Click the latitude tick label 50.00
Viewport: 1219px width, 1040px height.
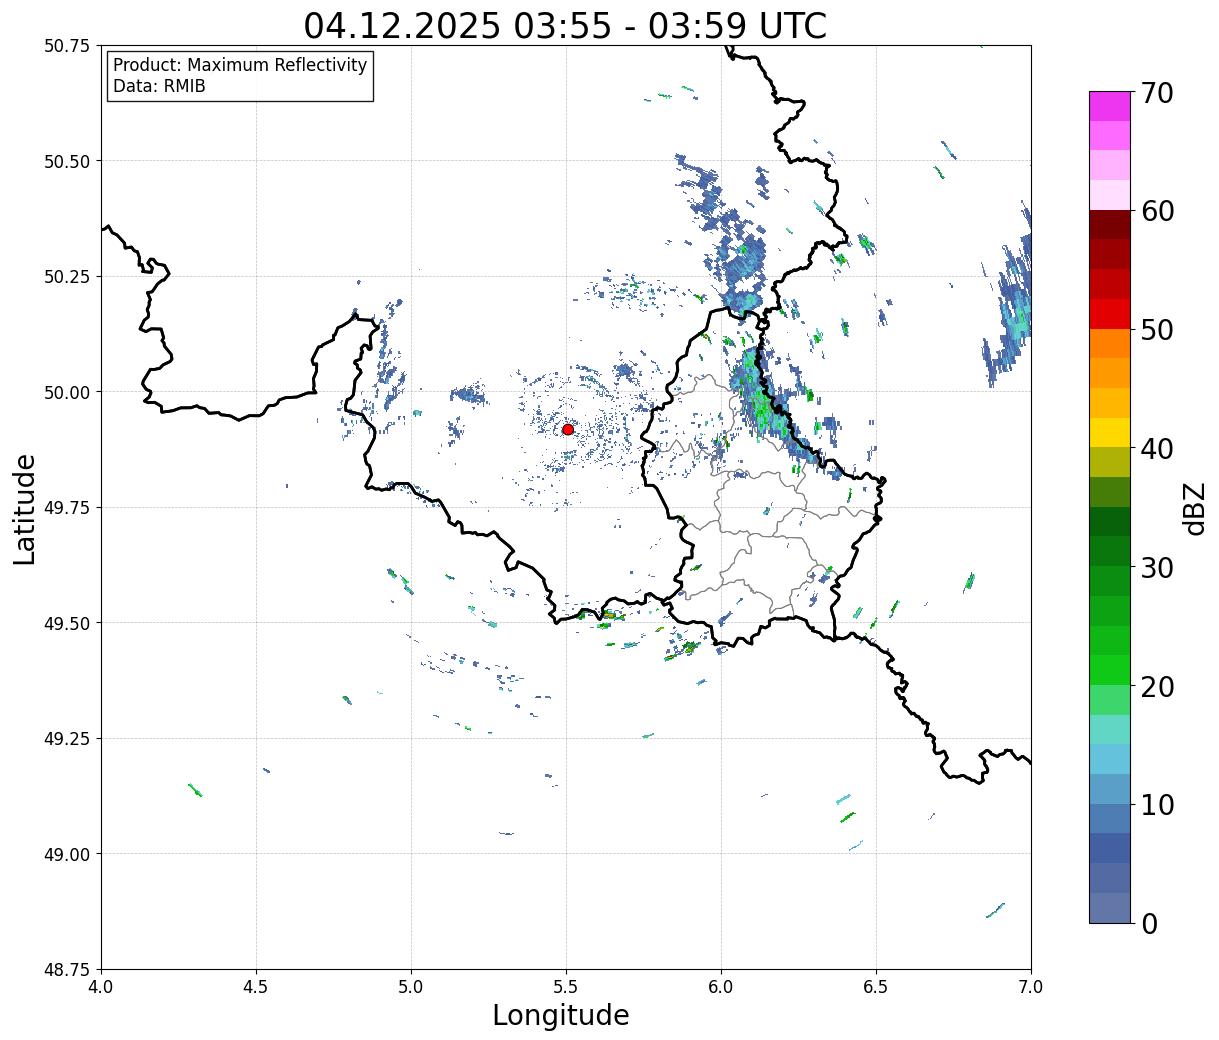click(x=67, y=392)
